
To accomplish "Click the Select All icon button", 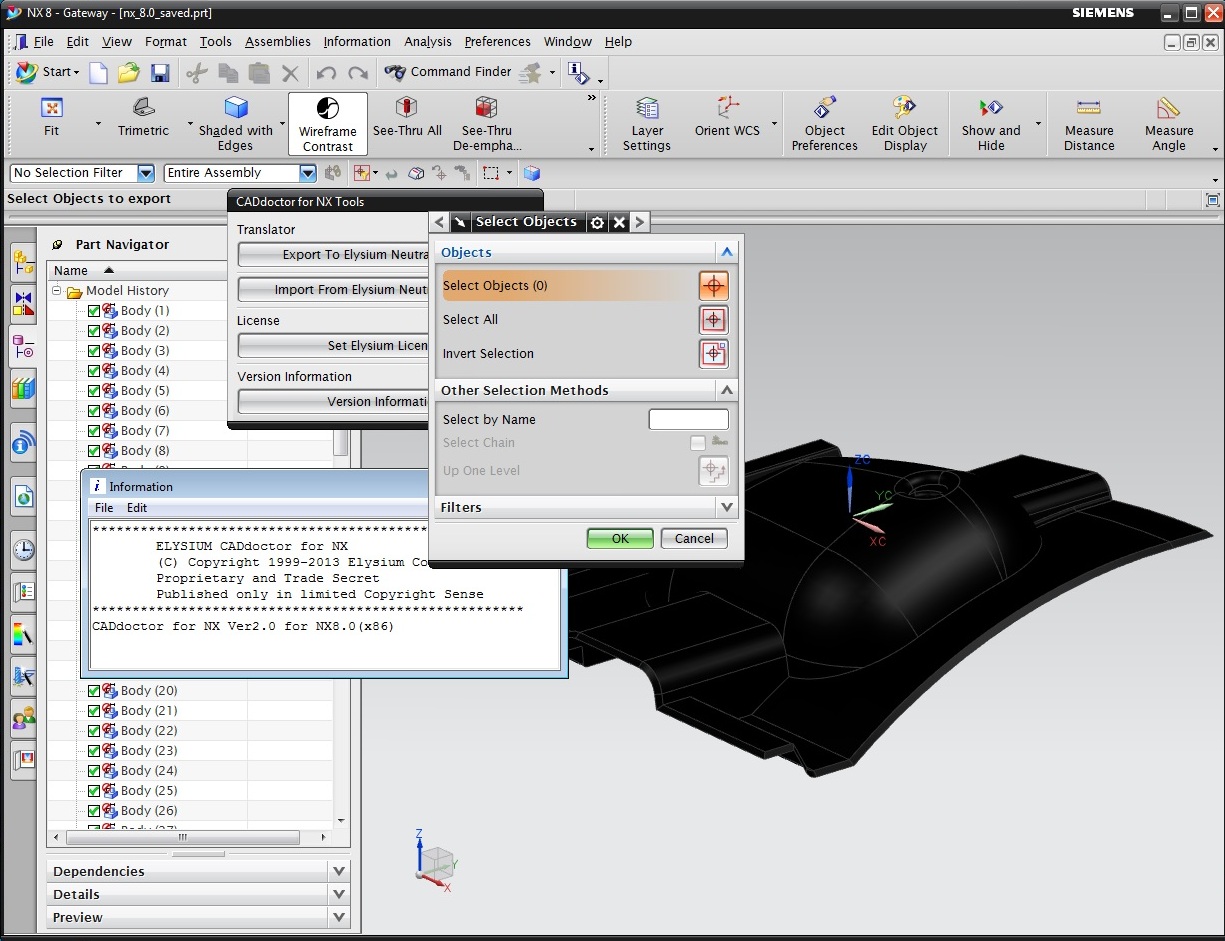I will pyautogui.click(x=713, y=320).
